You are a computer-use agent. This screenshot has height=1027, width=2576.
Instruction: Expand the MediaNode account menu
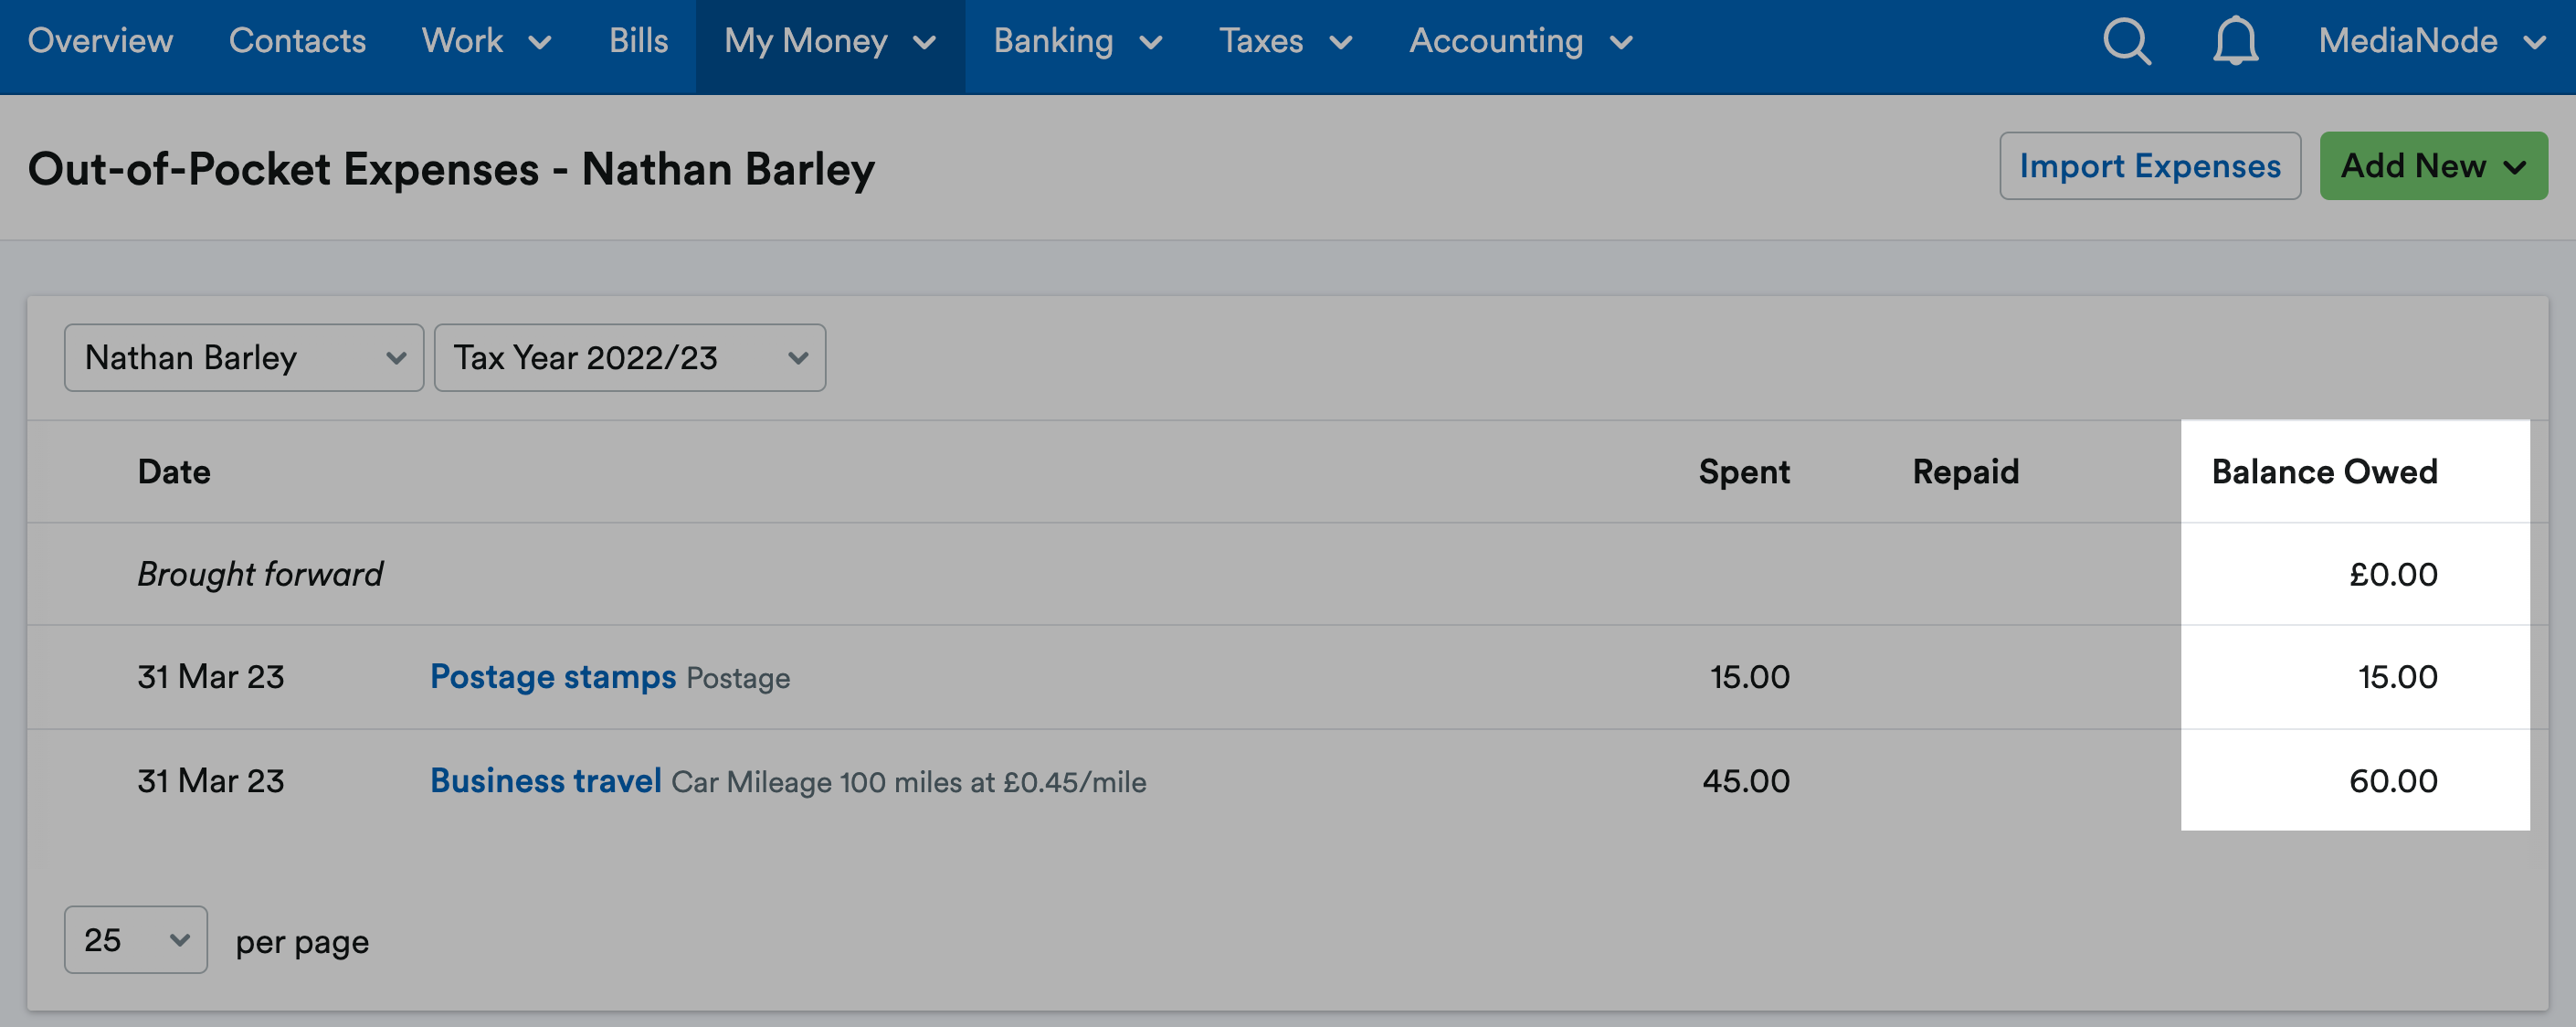coord(2432,41)
